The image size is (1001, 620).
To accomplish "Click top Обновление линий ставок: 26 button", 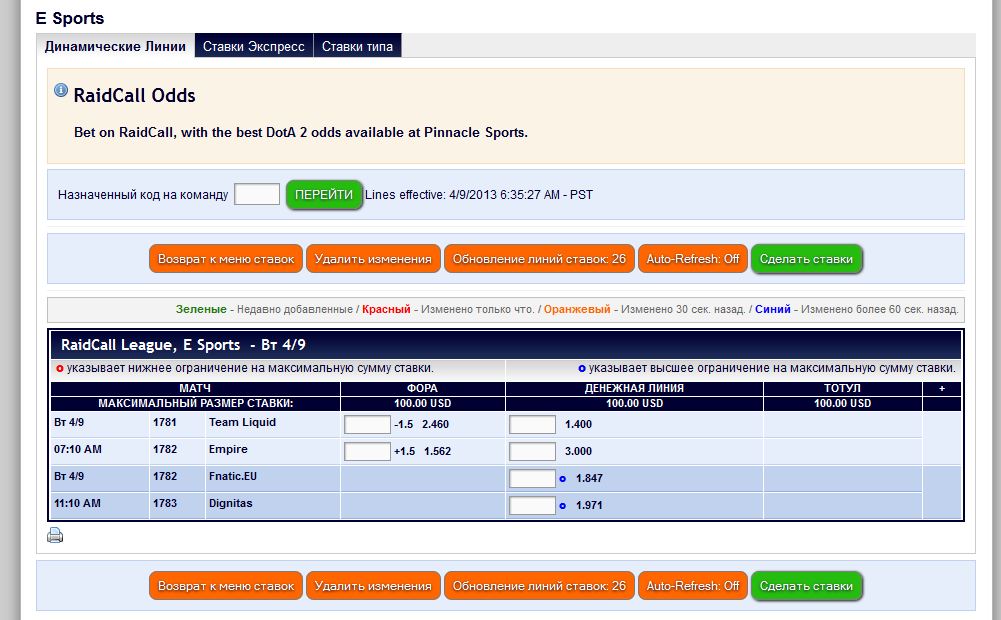I will tap(539, 259).
